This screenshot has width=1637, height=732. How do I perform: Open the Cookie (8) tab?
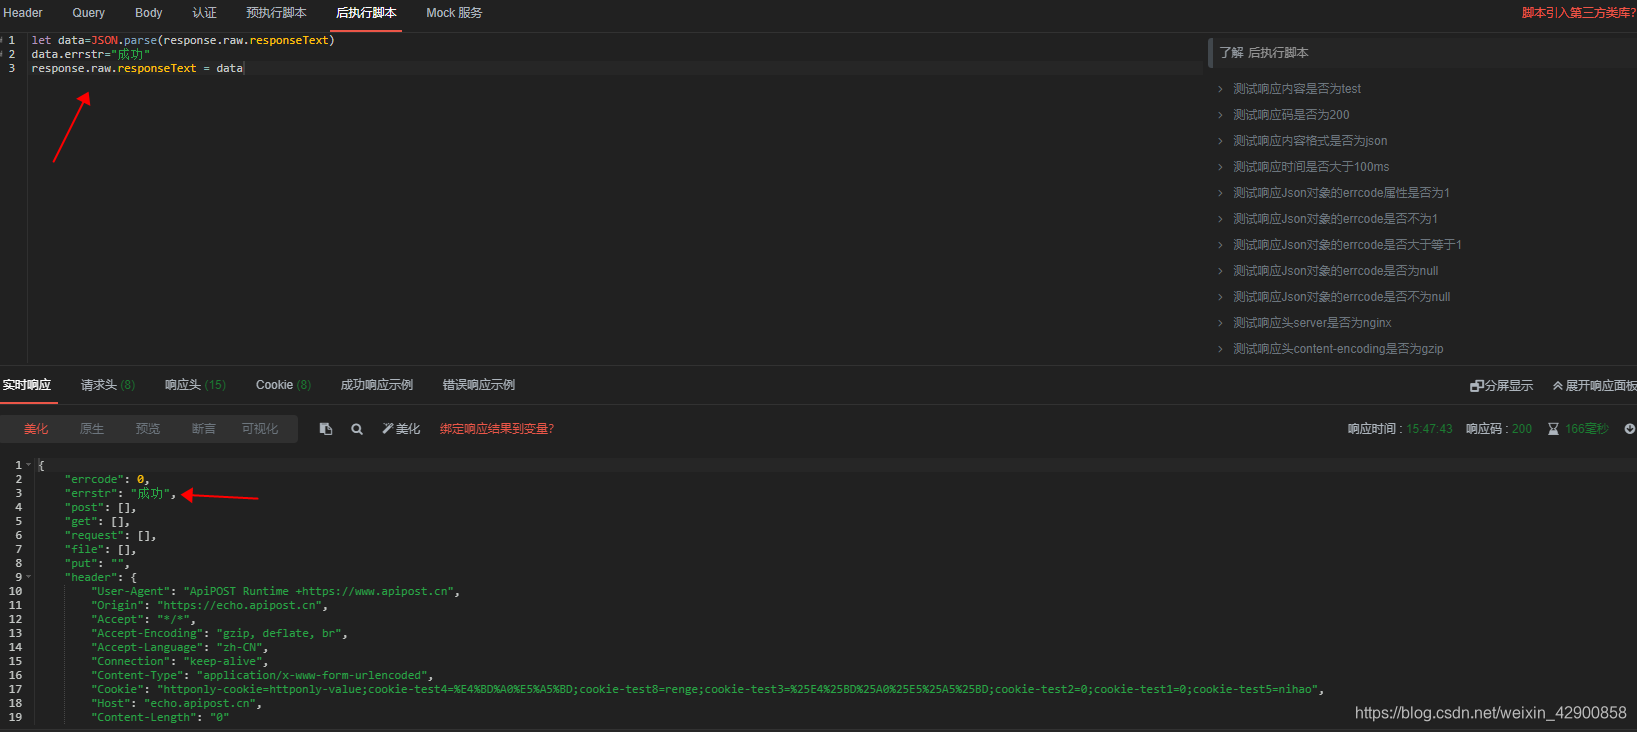point(283,385)
